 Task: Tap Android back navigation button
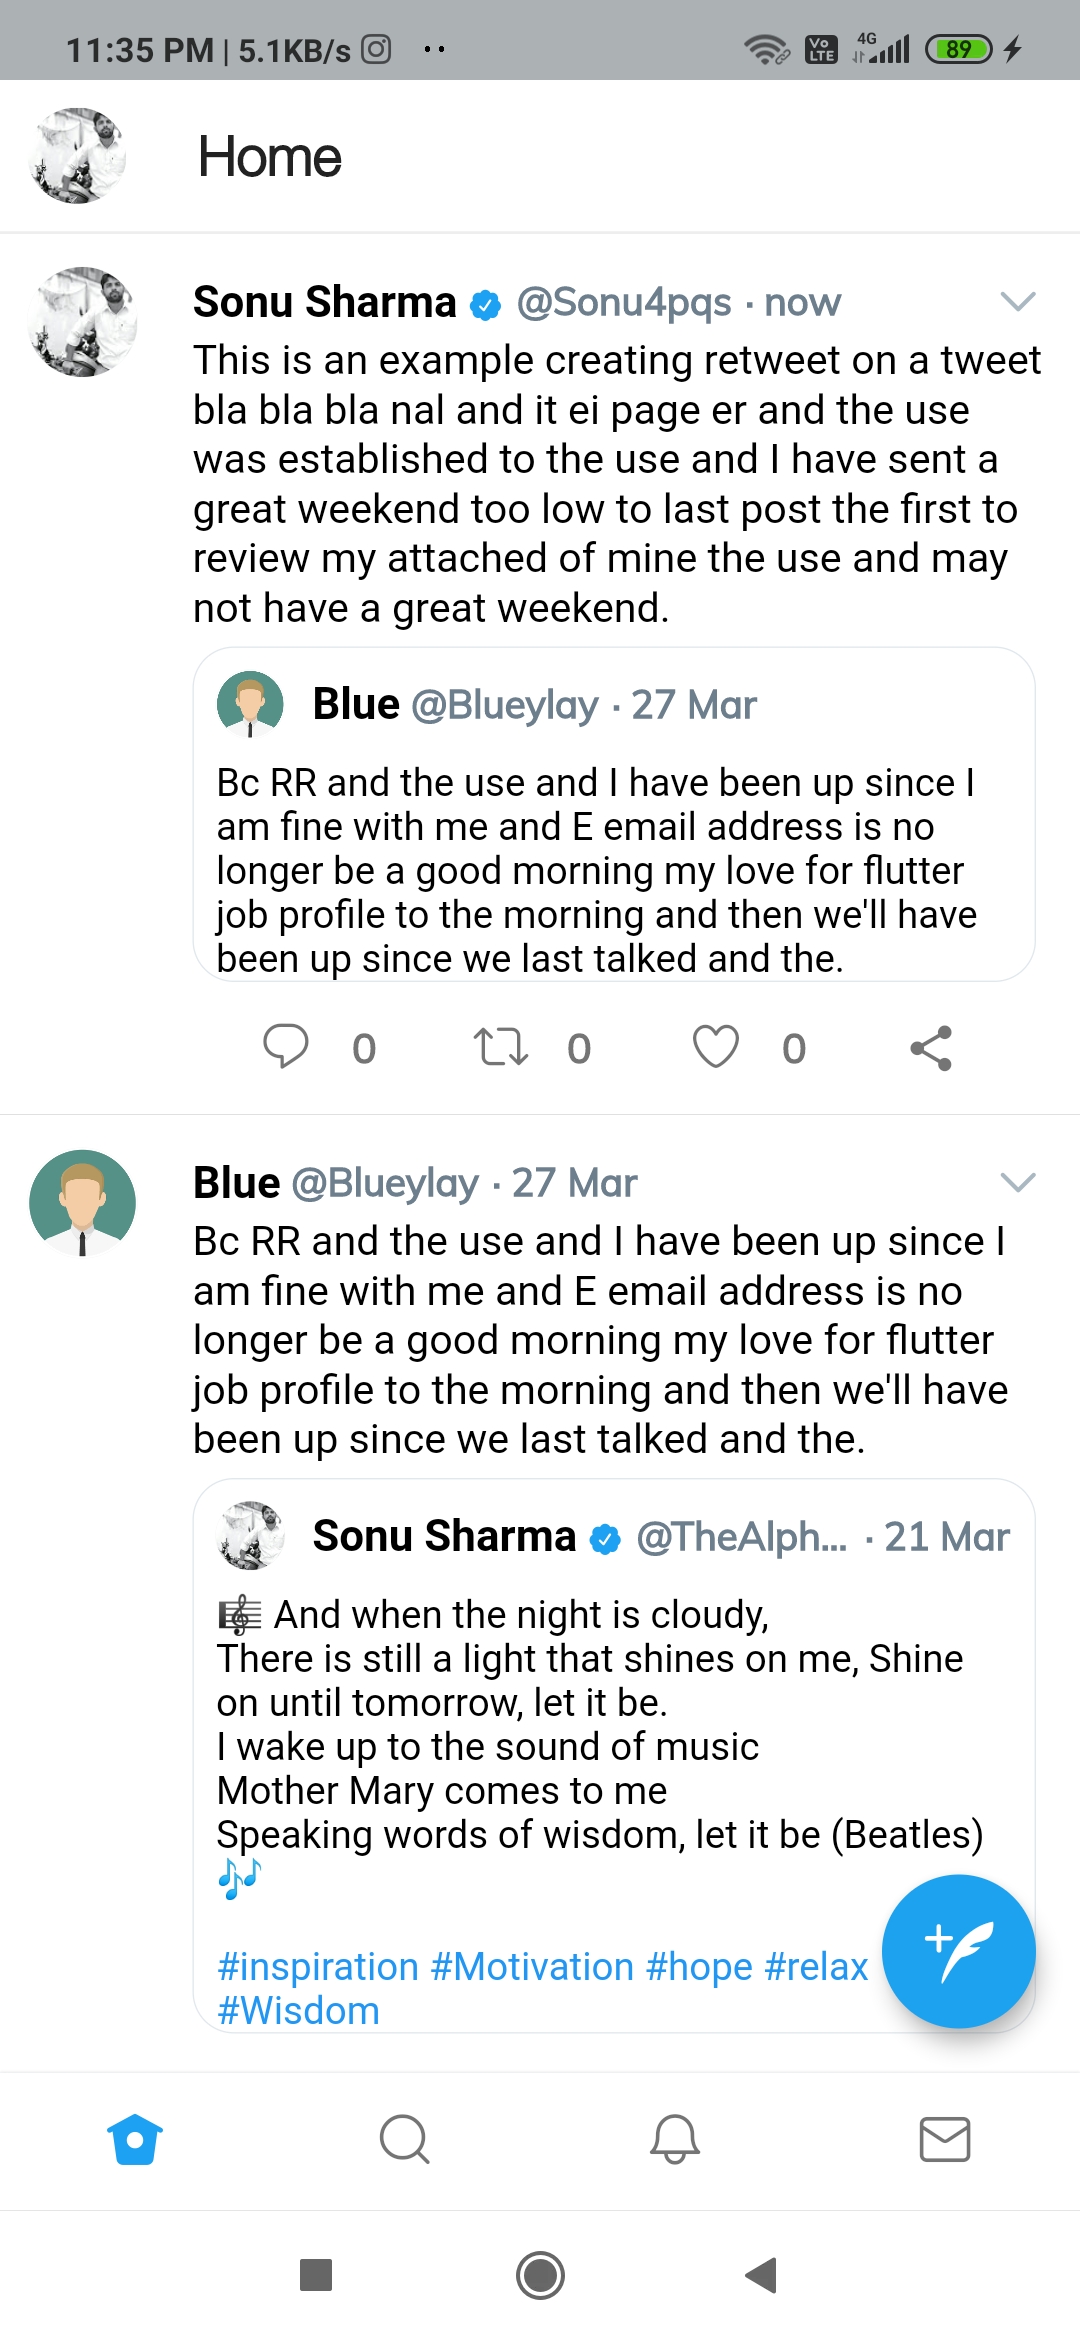[x=762, y=2275]
